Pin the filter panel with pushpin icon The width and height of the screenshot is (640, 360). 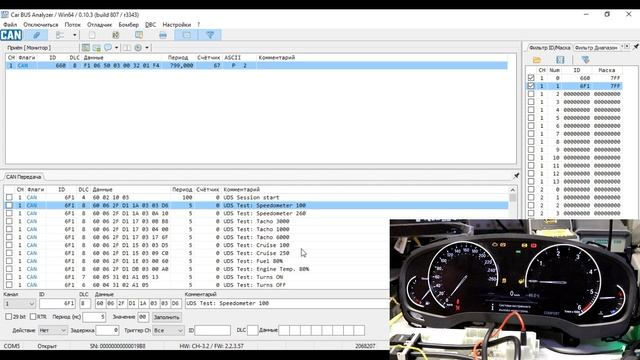point(636,47)
